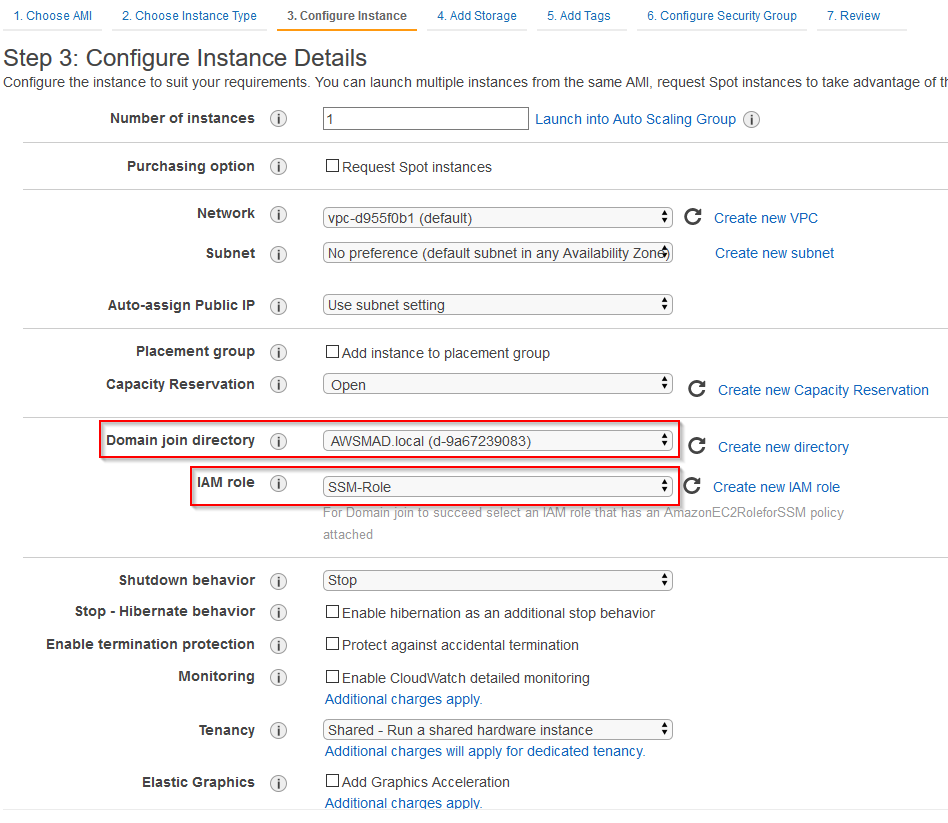Open the Tenancy dropdown

497,730
